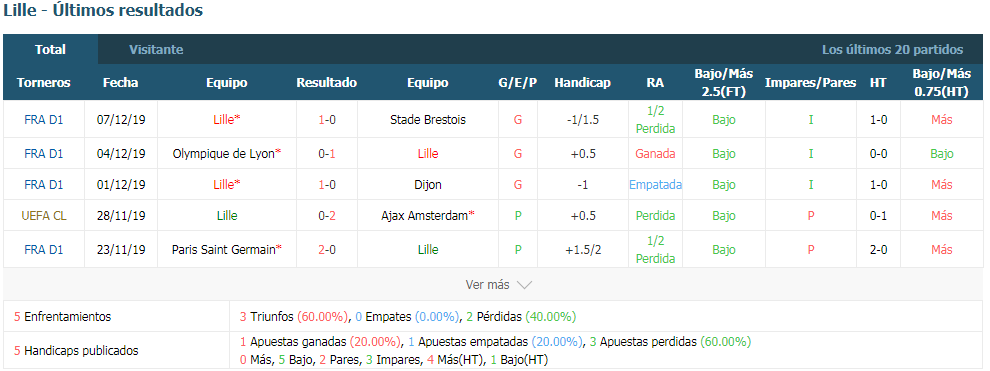Click the Lille name in the Dijon match row
Image resolution: width=990 pixels, height=371 pixels.
point(227,185)
